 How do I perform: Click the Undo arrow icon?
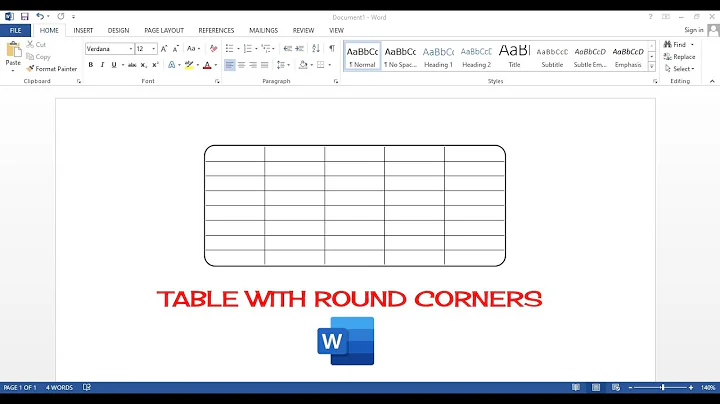click(x=40, y=17)
